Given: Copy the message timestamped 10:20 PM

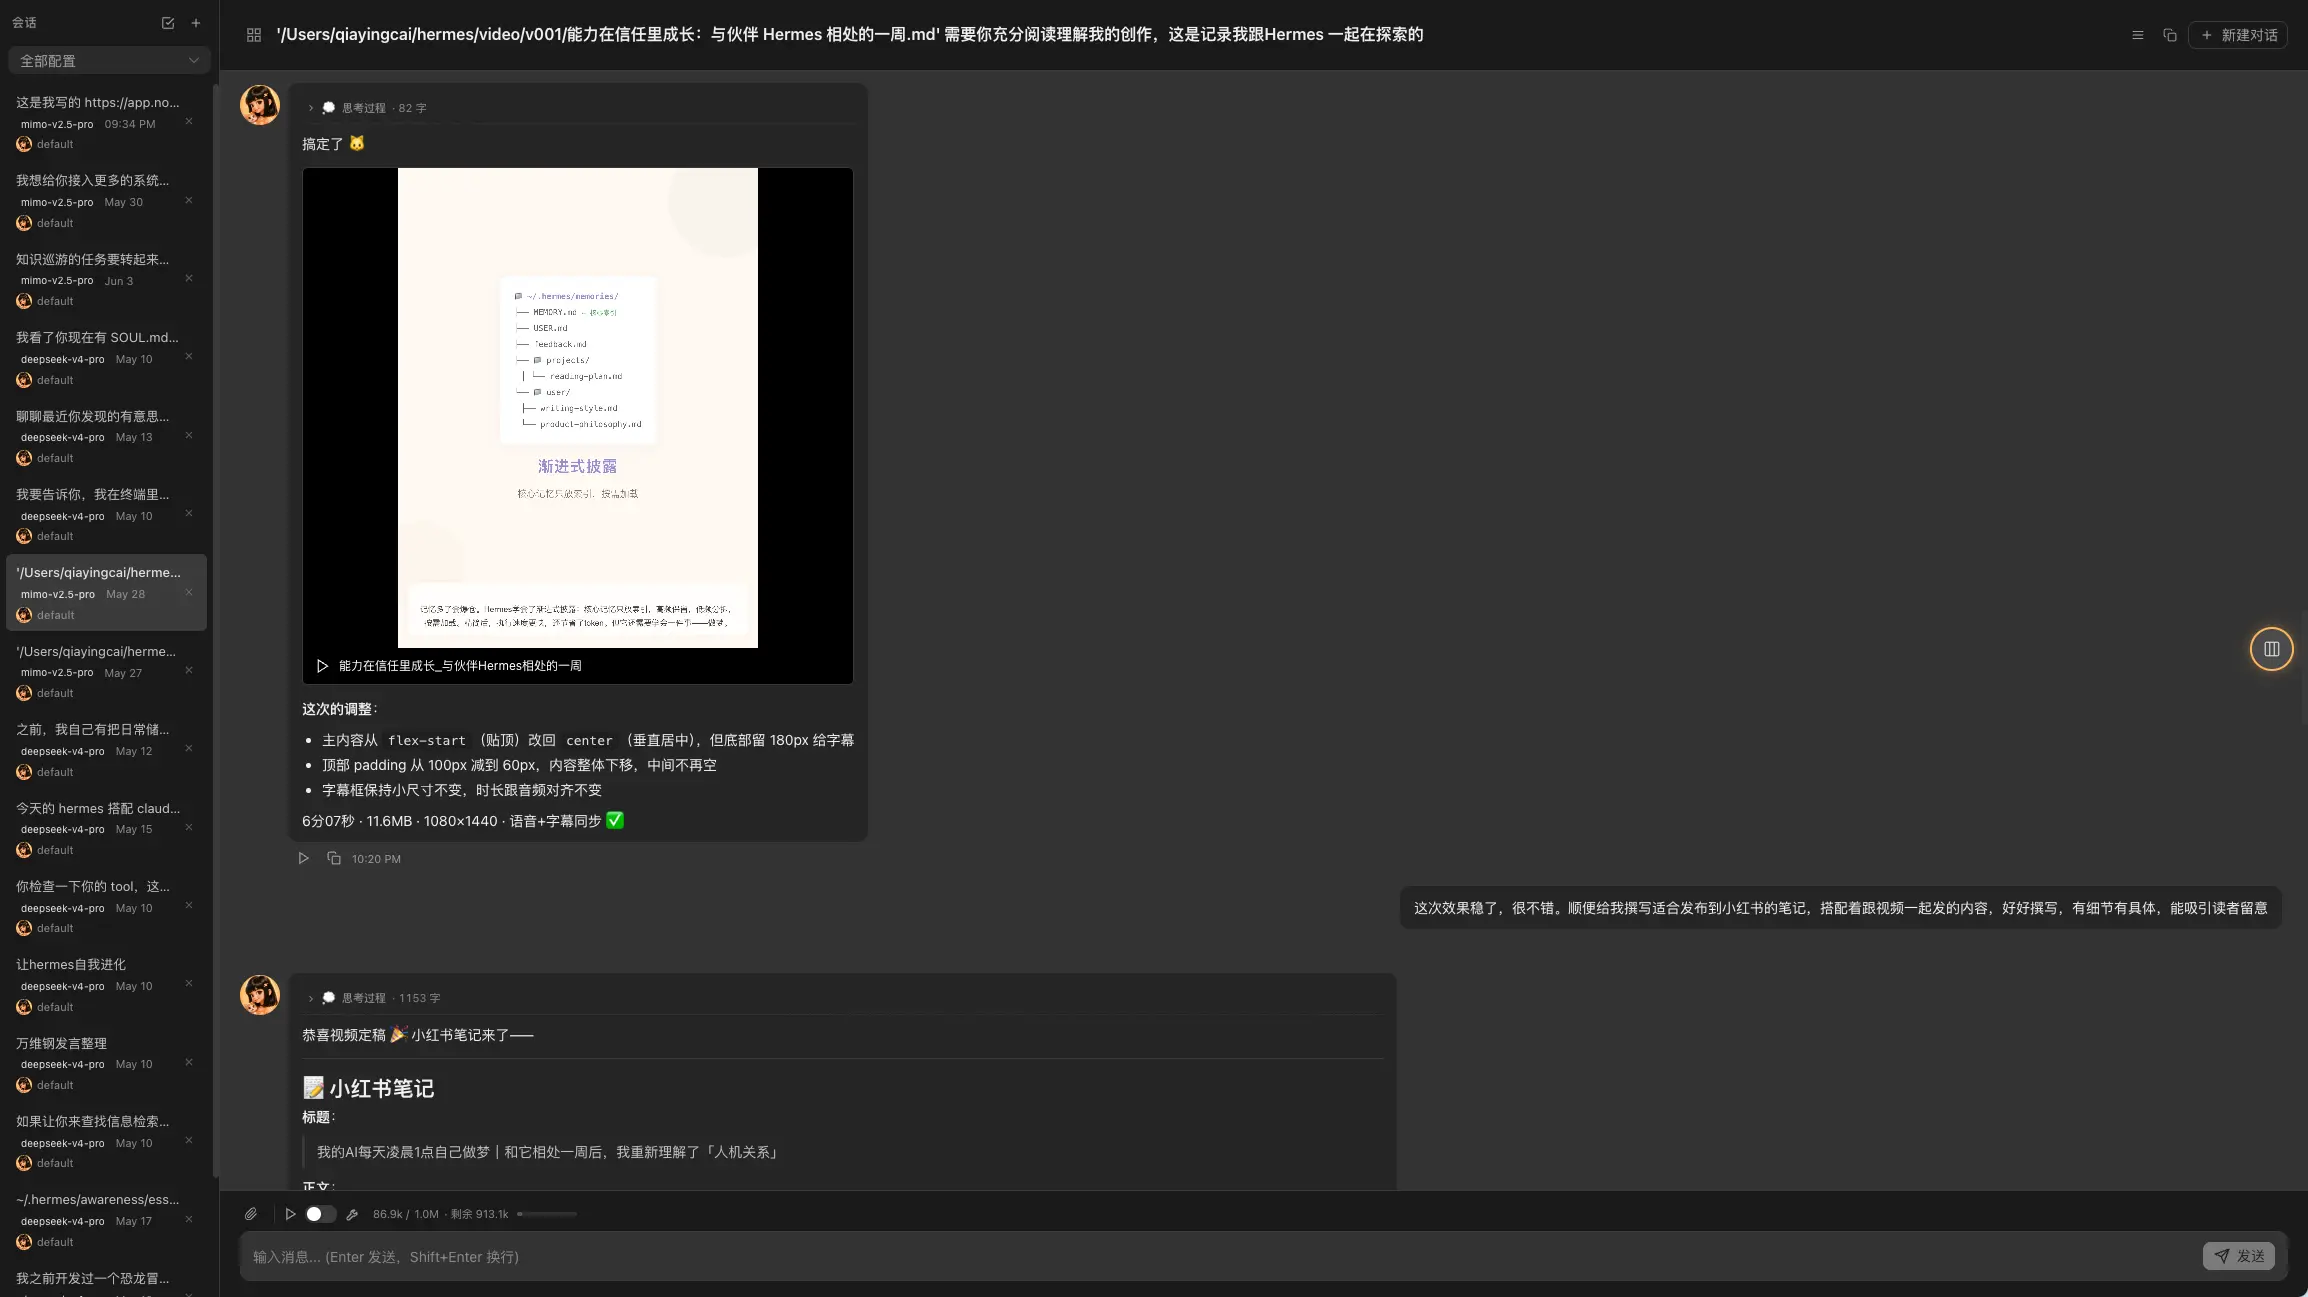Looking at the screenshot, I should tap(334, 859).
